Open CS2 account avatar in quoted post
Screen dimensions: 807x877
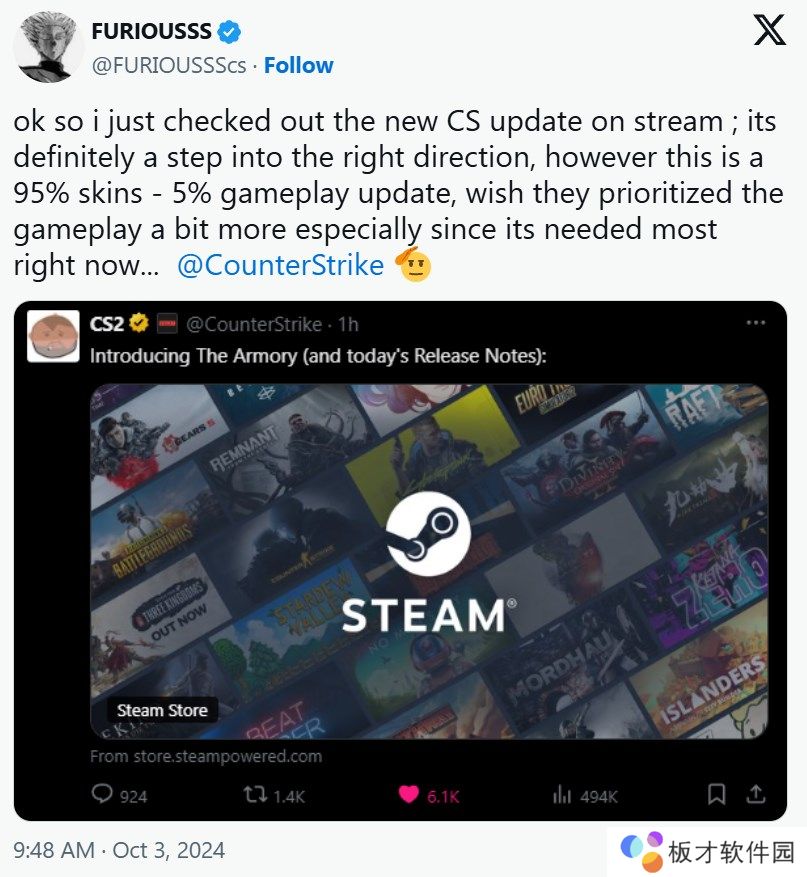pos(53,336)
